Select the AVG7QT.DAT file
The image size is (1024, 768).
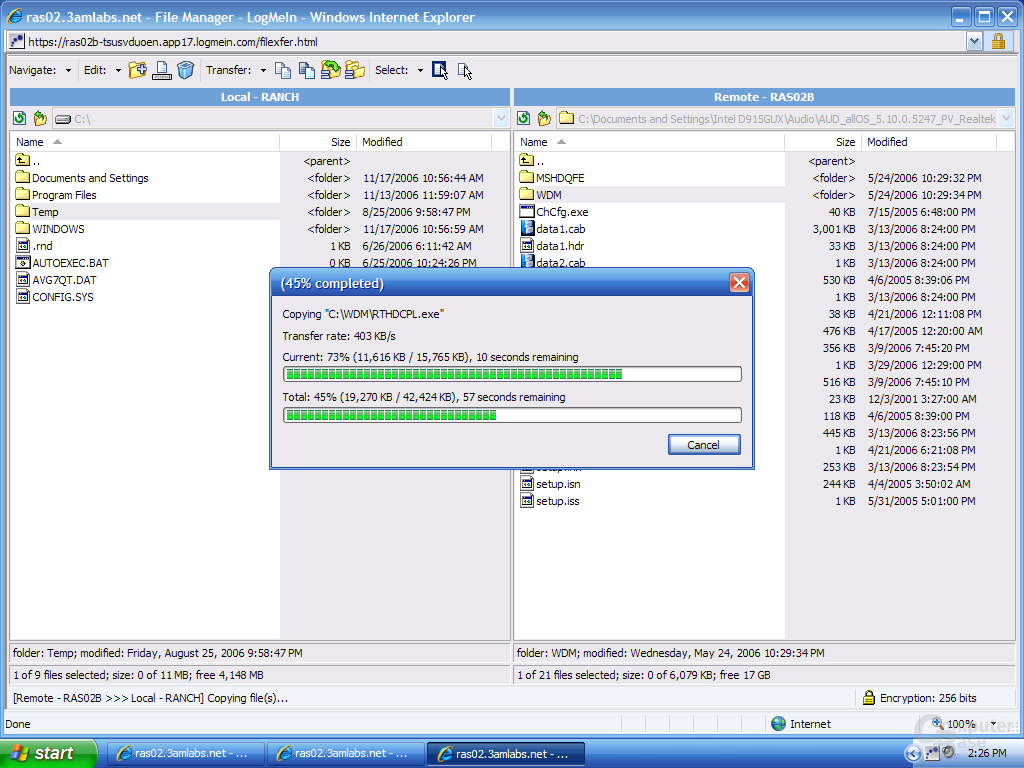click(64, 280)
